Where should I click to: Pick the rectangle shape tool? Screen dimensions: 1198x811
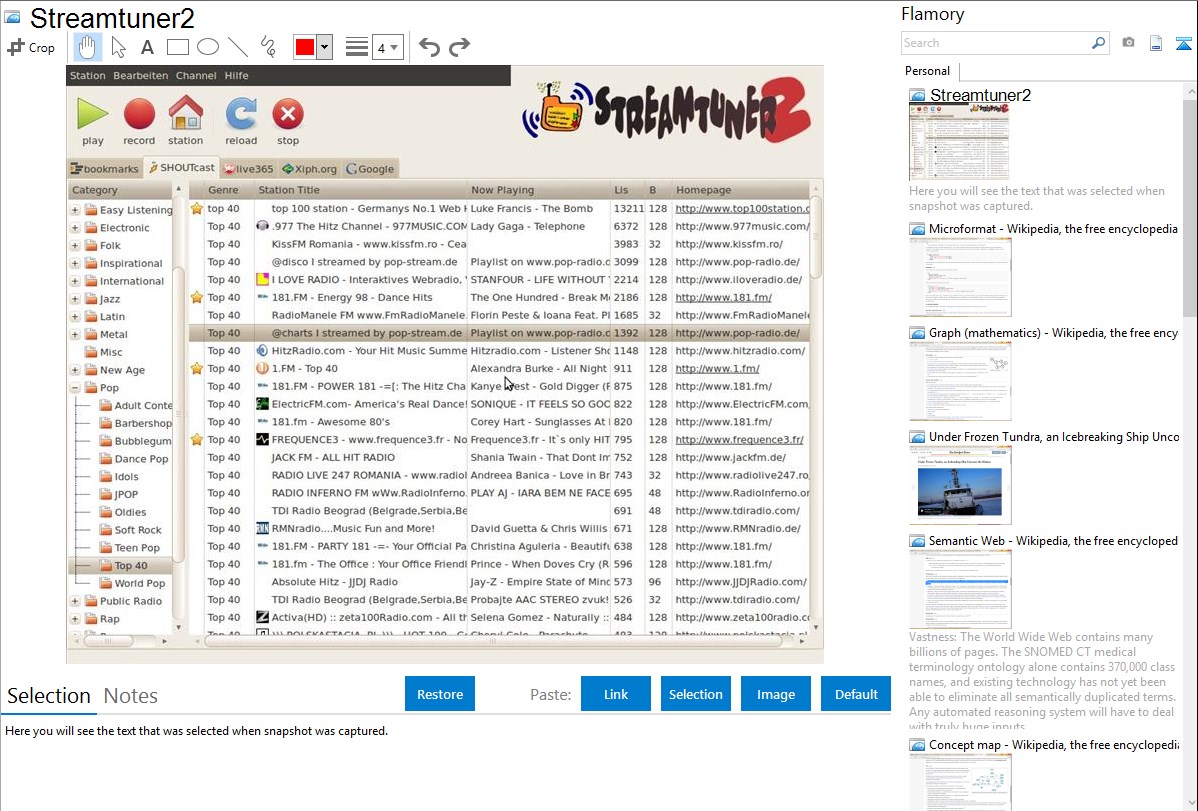[x=177, y=47]
